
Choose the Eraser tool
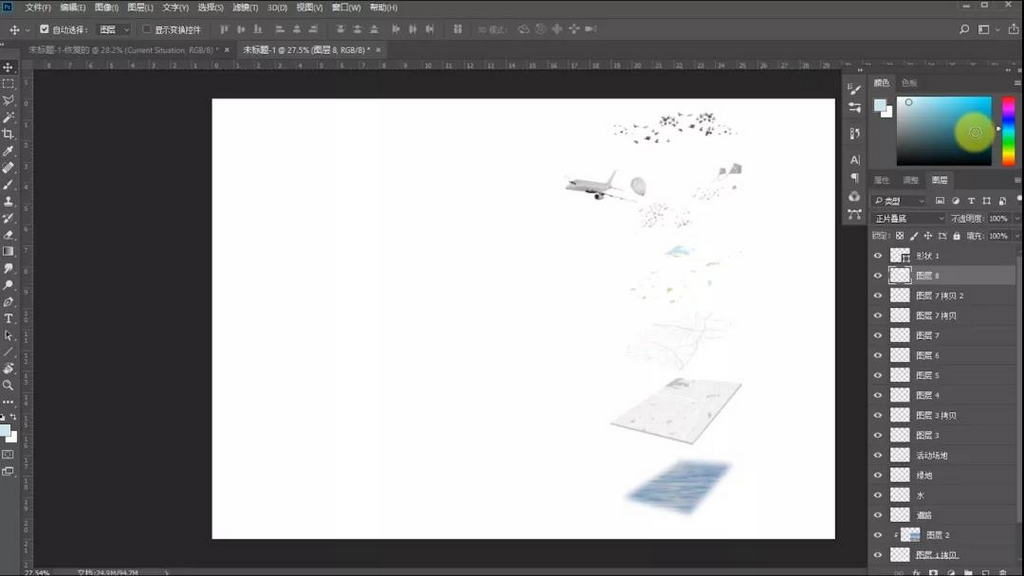8,234
